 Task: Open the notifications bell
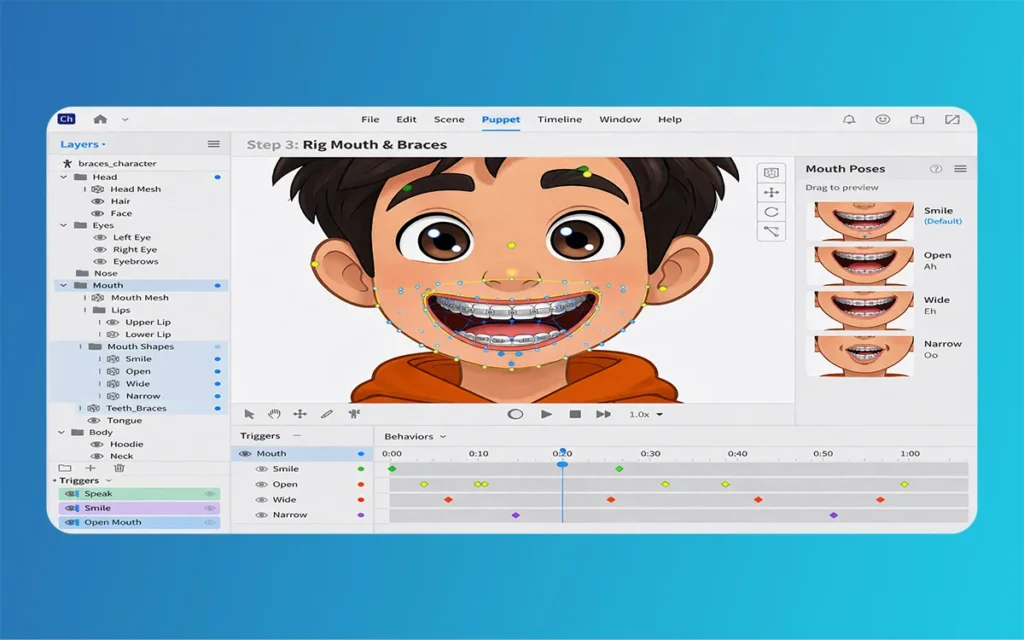coord(849,119)
